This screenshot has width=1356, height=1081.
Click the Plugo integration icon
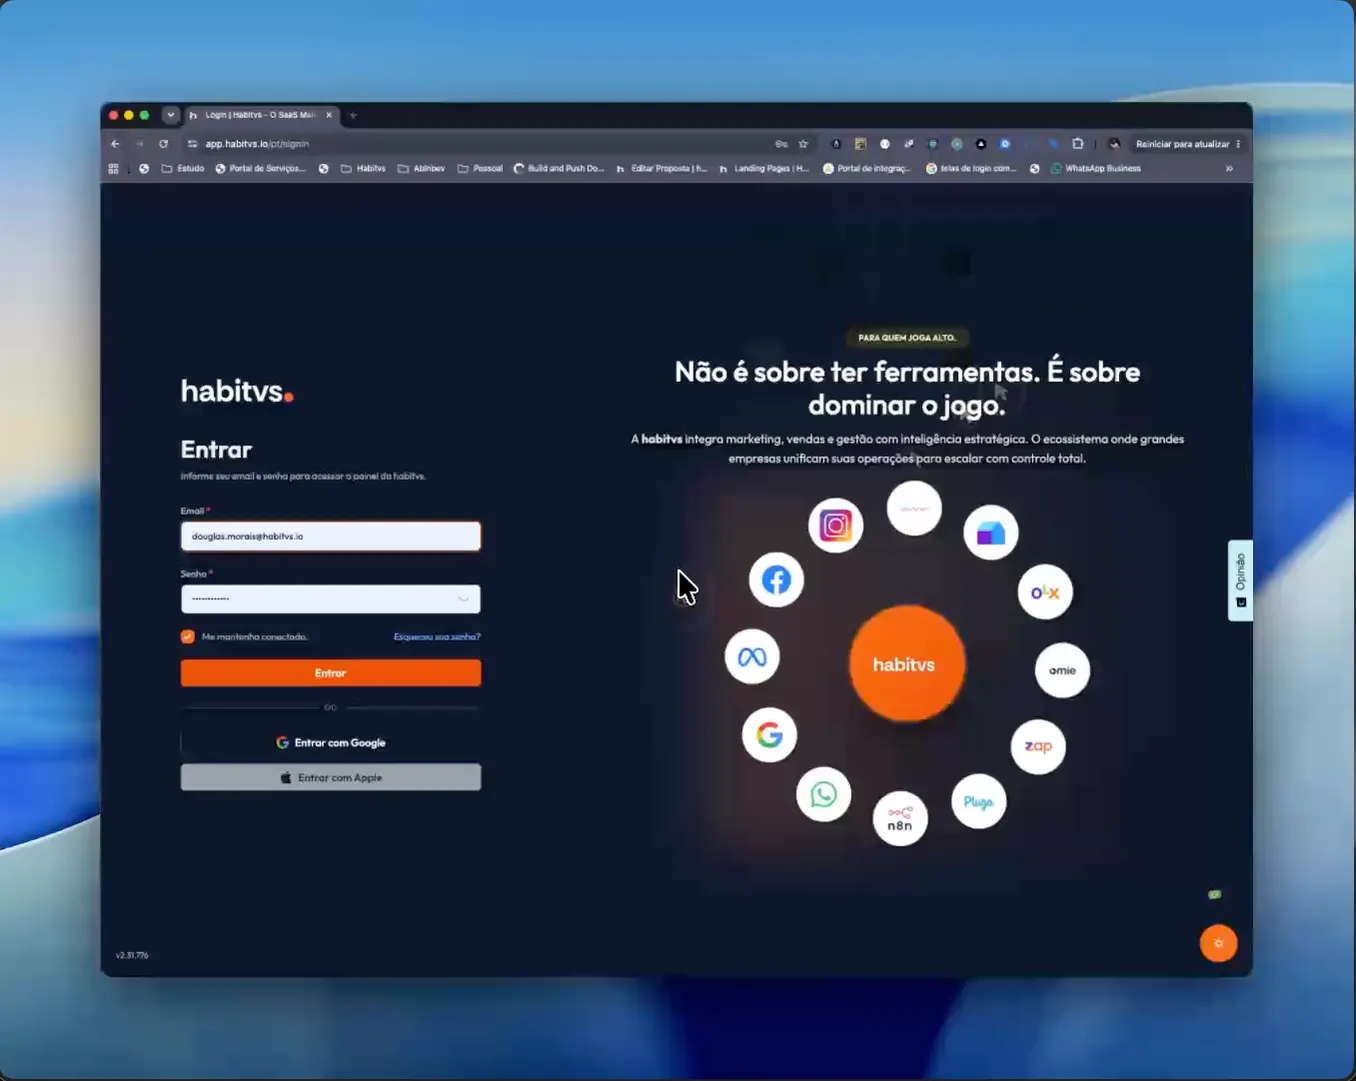point(978,802)
